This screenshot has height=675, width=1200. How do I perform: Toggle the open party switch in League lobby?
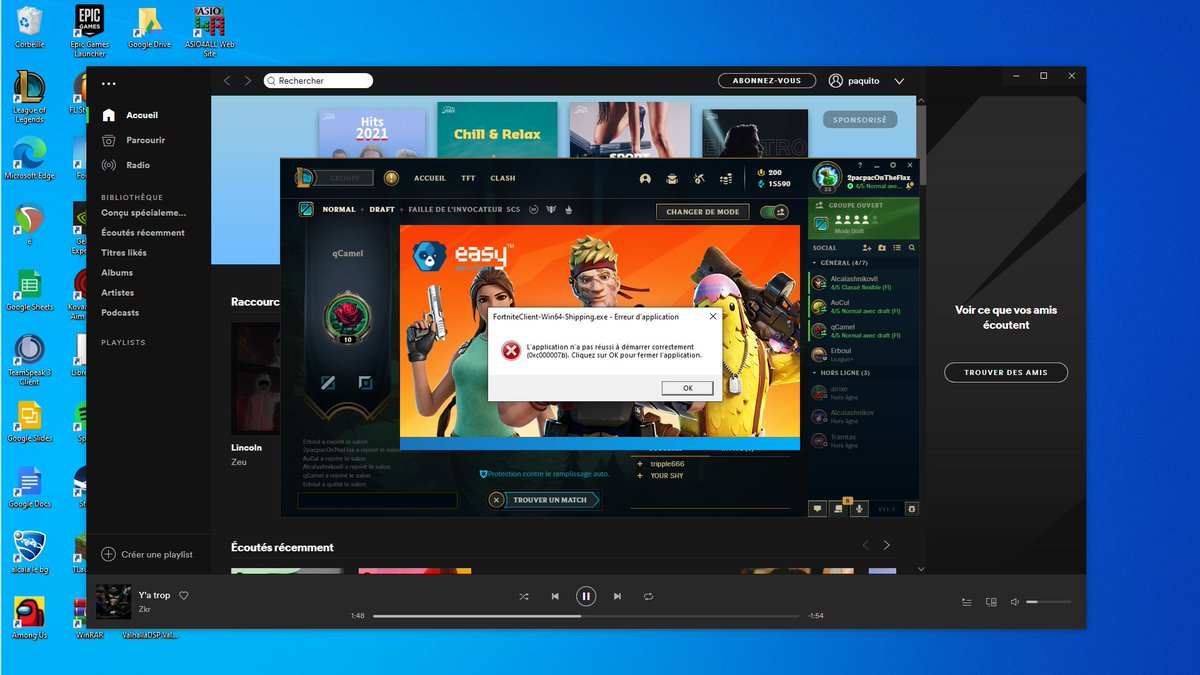click(x=774, y=212)
